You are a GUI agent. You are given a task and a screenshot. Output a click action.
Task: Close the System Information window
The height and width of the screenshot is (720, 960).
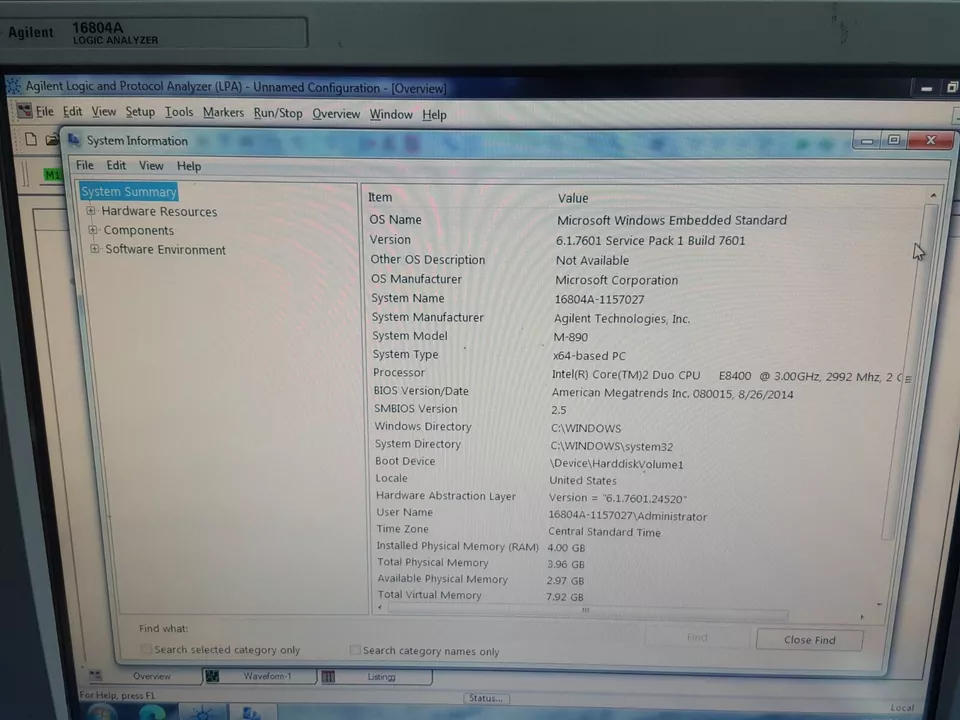(x=931, y=140)
